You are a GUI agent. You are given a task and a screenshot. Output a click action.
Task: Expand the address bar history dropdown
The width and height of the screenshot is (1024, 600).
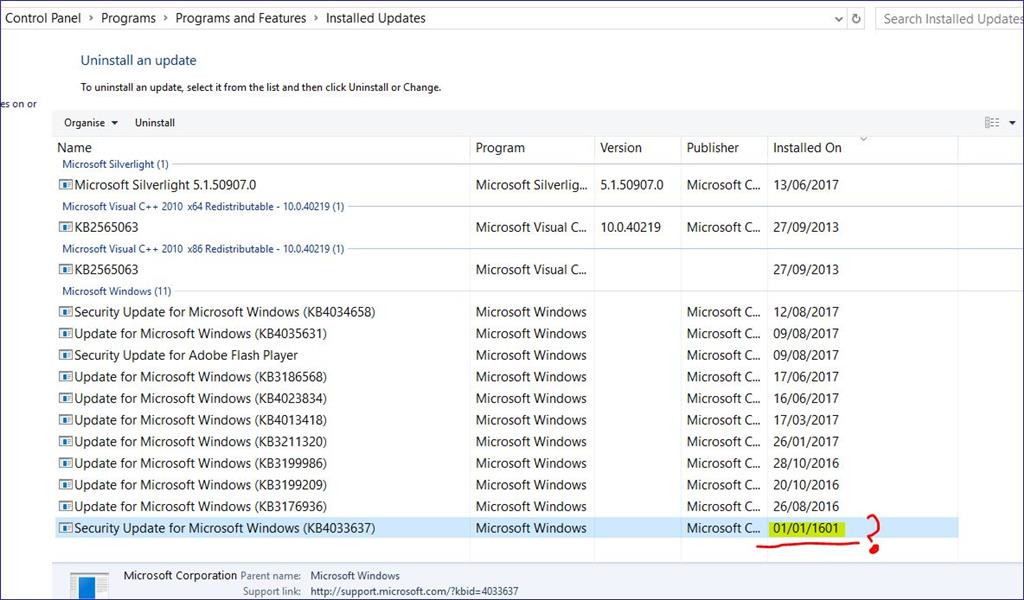pos(839,19)
